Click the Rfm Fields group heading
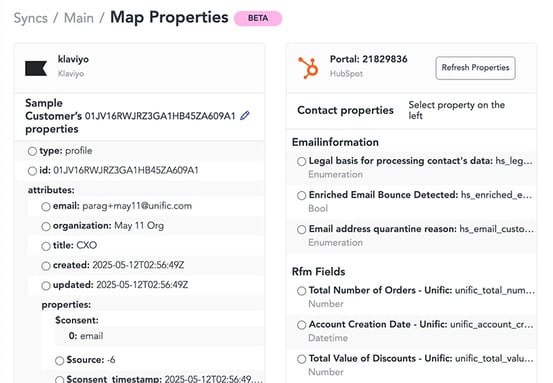The image size is (553, 383). pos(318,272)
